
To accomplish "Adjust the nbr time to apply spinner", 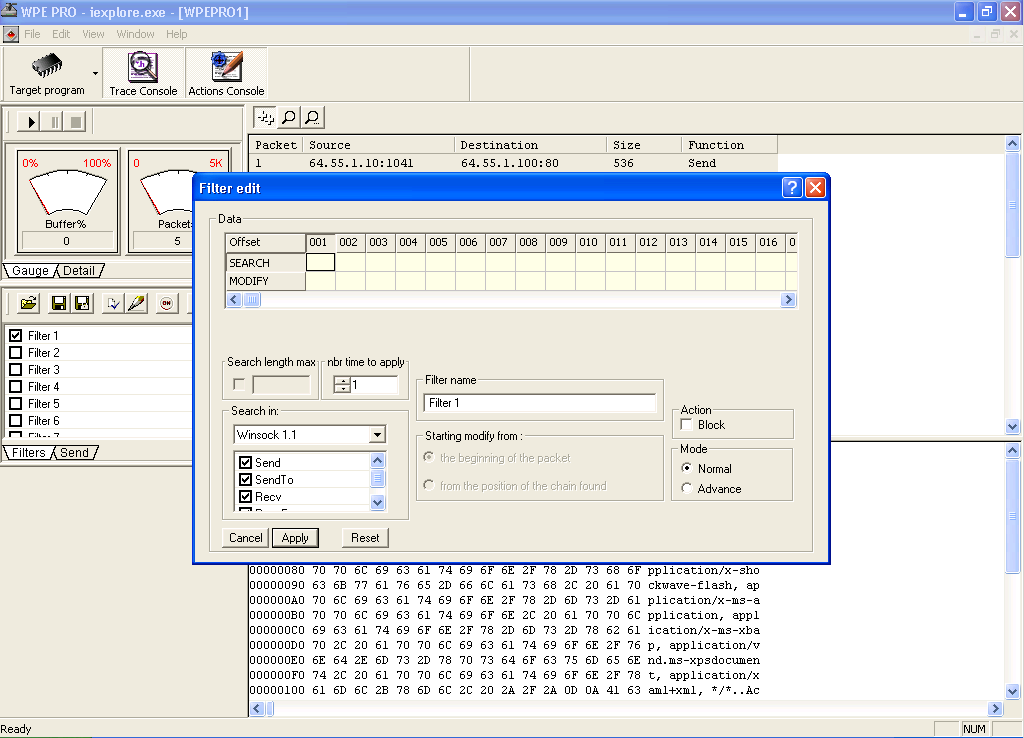I will click(342, 385).
